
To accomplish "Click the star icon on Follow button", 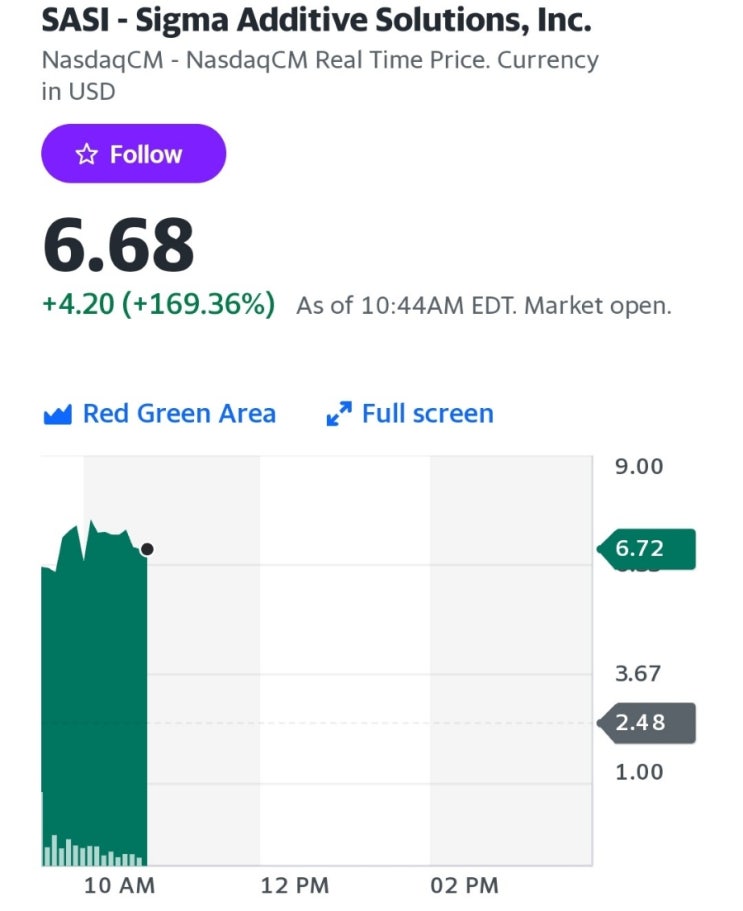I will (87, 154).
